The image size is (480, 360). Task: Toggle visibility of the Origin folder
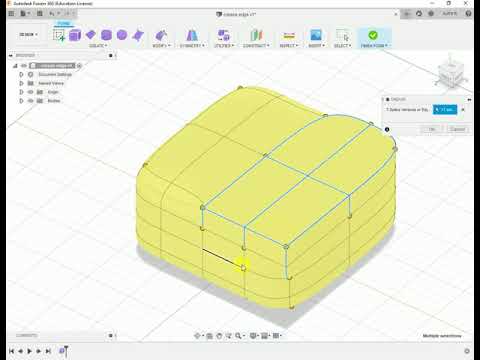31,92
